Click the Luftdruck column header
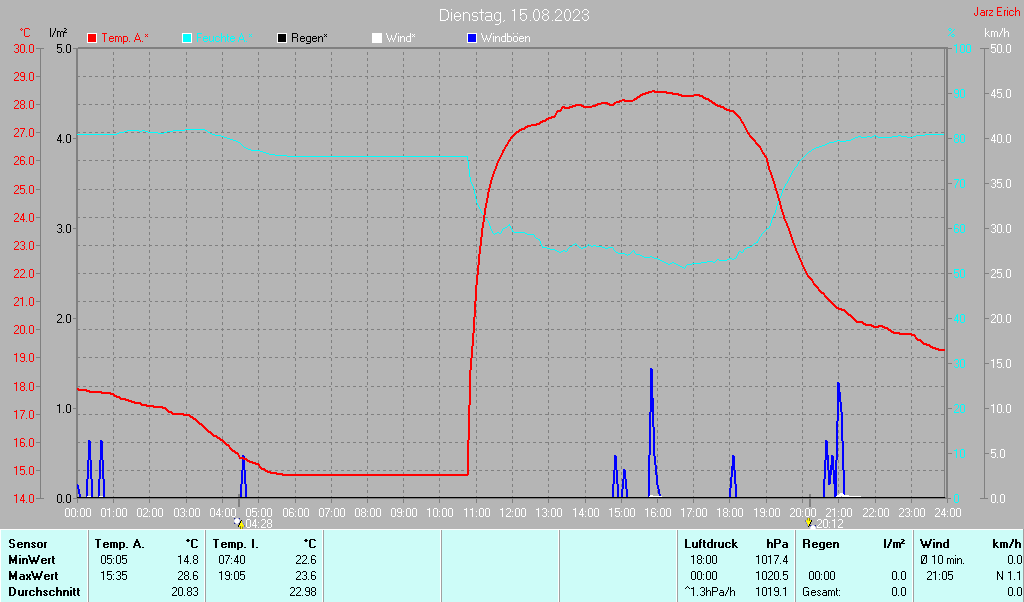The width and height of the screenshot is (1024, 602). coord(711,544)
